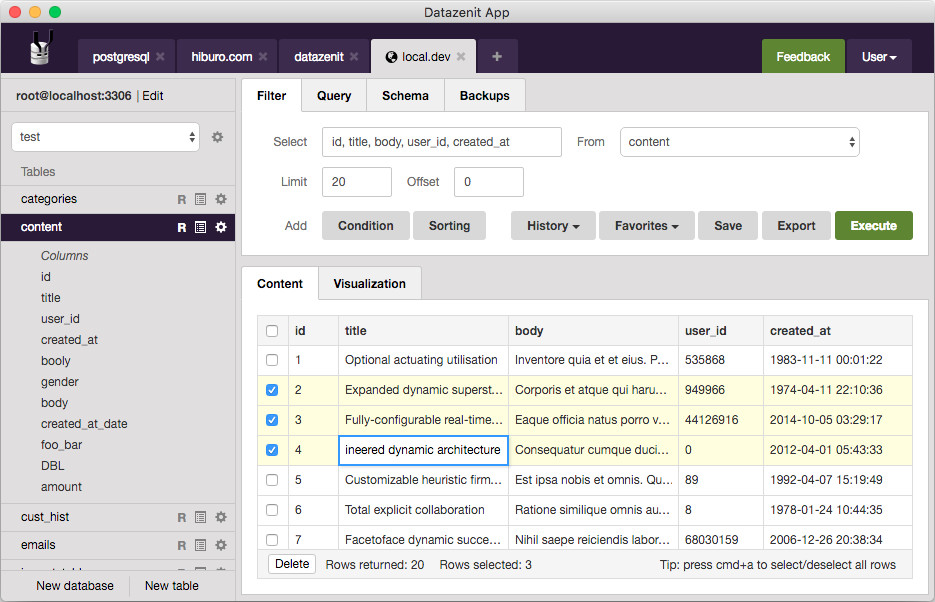Close the datazenit connection tab
The height and width of the screenshot is (602, 935).
pyautogui.click(x=354, y=57)
